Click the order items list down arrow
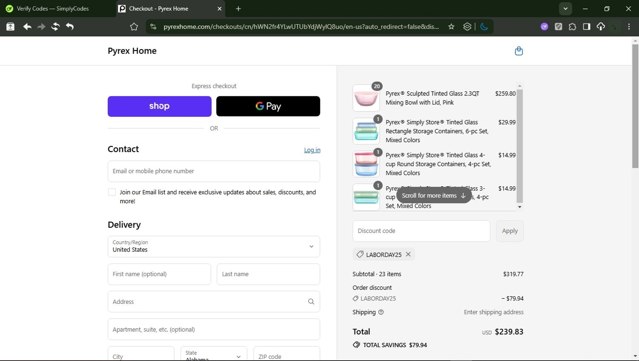639x361 pixels. click(520, 207)
